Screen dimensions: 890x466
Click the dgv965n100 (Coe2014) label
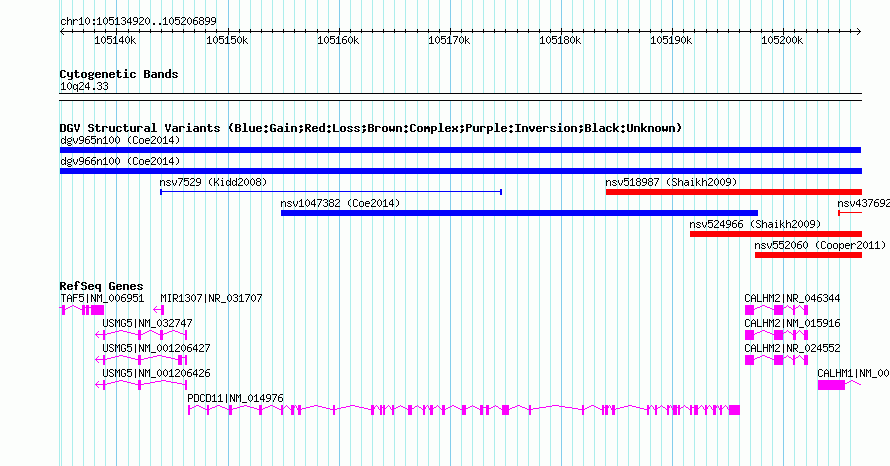coord(120,140)
